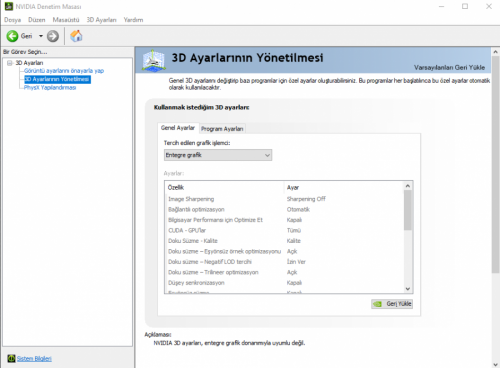Image resolution: width=500 pixels, height=368 pixels.
Task: Open the Home page house icon
Action: pyautogui.click(x=76, y=36)
